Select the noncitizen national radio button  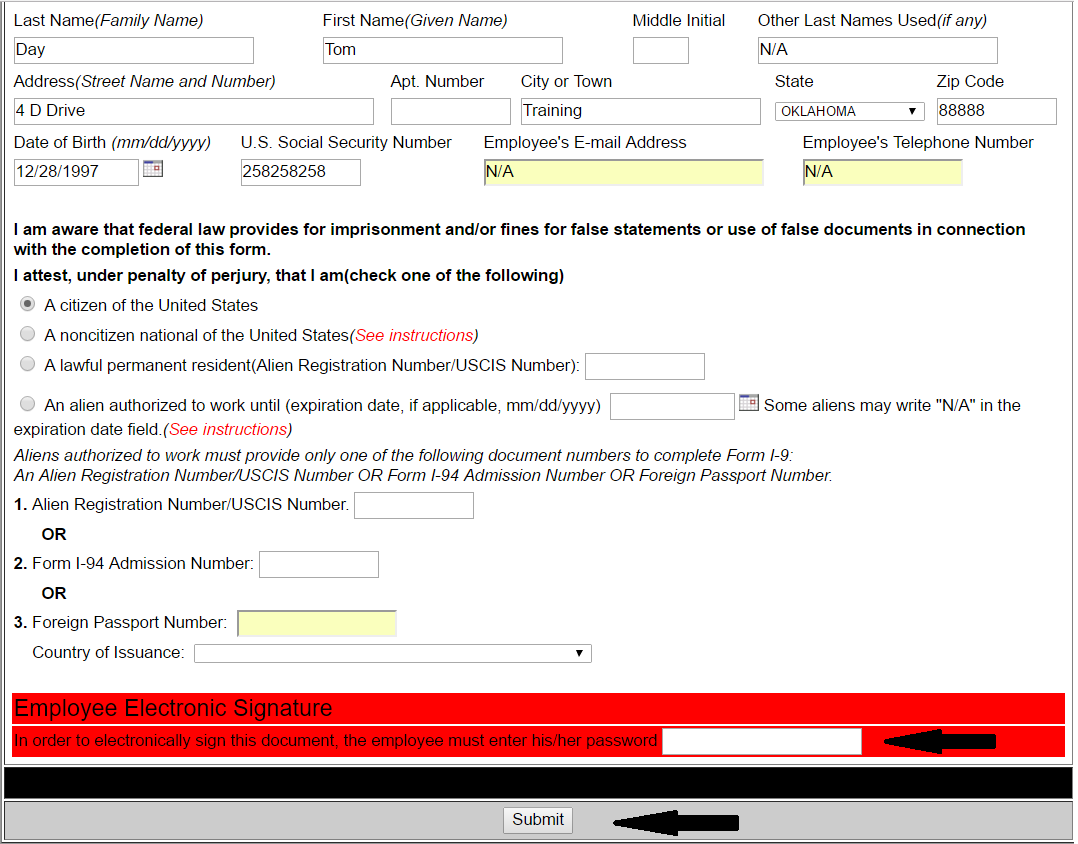point(28,334)
